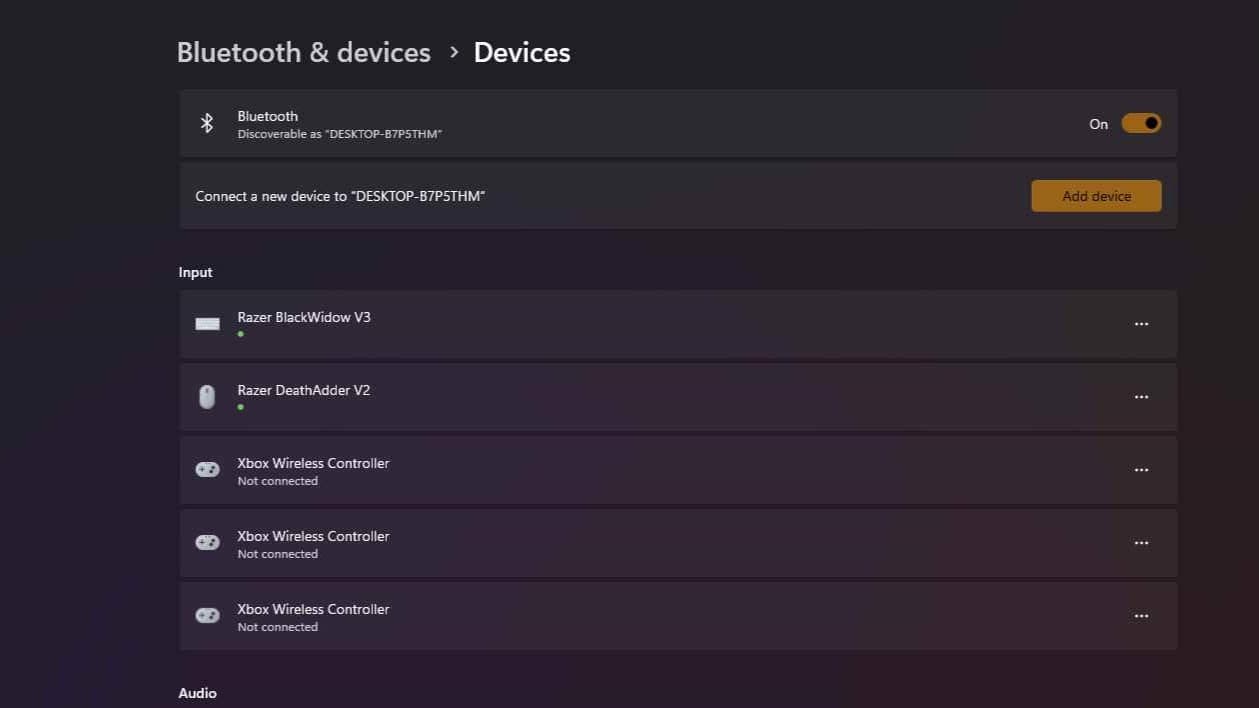The width and height of the screenshot is (1259, 708).
Task: Click the Bluetooth icon next to Bluetooth setting
Action: click(x=207, y=123)
